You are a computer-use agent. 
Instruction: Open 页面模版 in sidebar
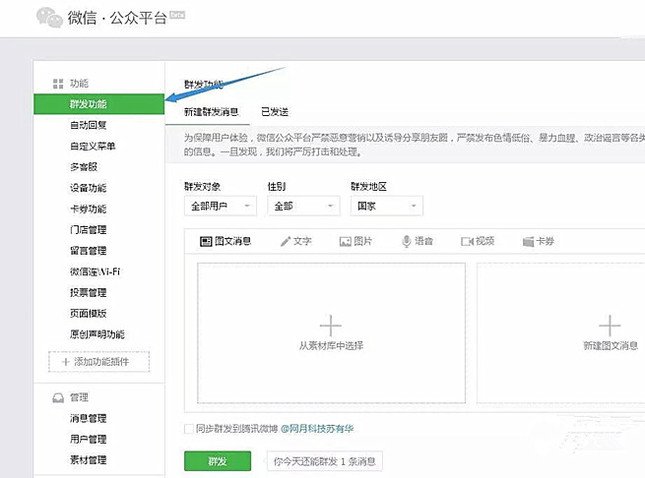(88, 313)
